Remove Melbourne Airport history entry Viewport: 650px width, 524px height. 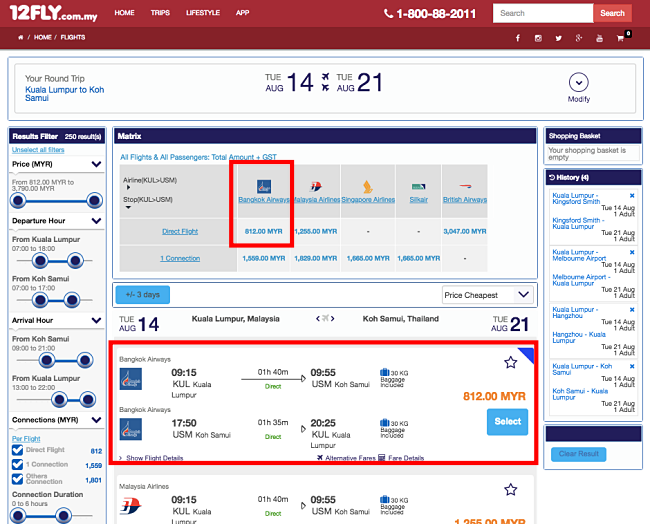[632, 252]
